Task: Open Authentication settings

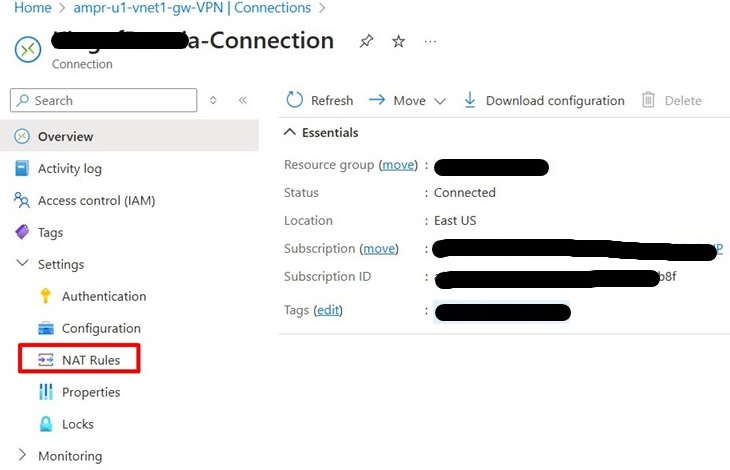Action: [104, 296]
